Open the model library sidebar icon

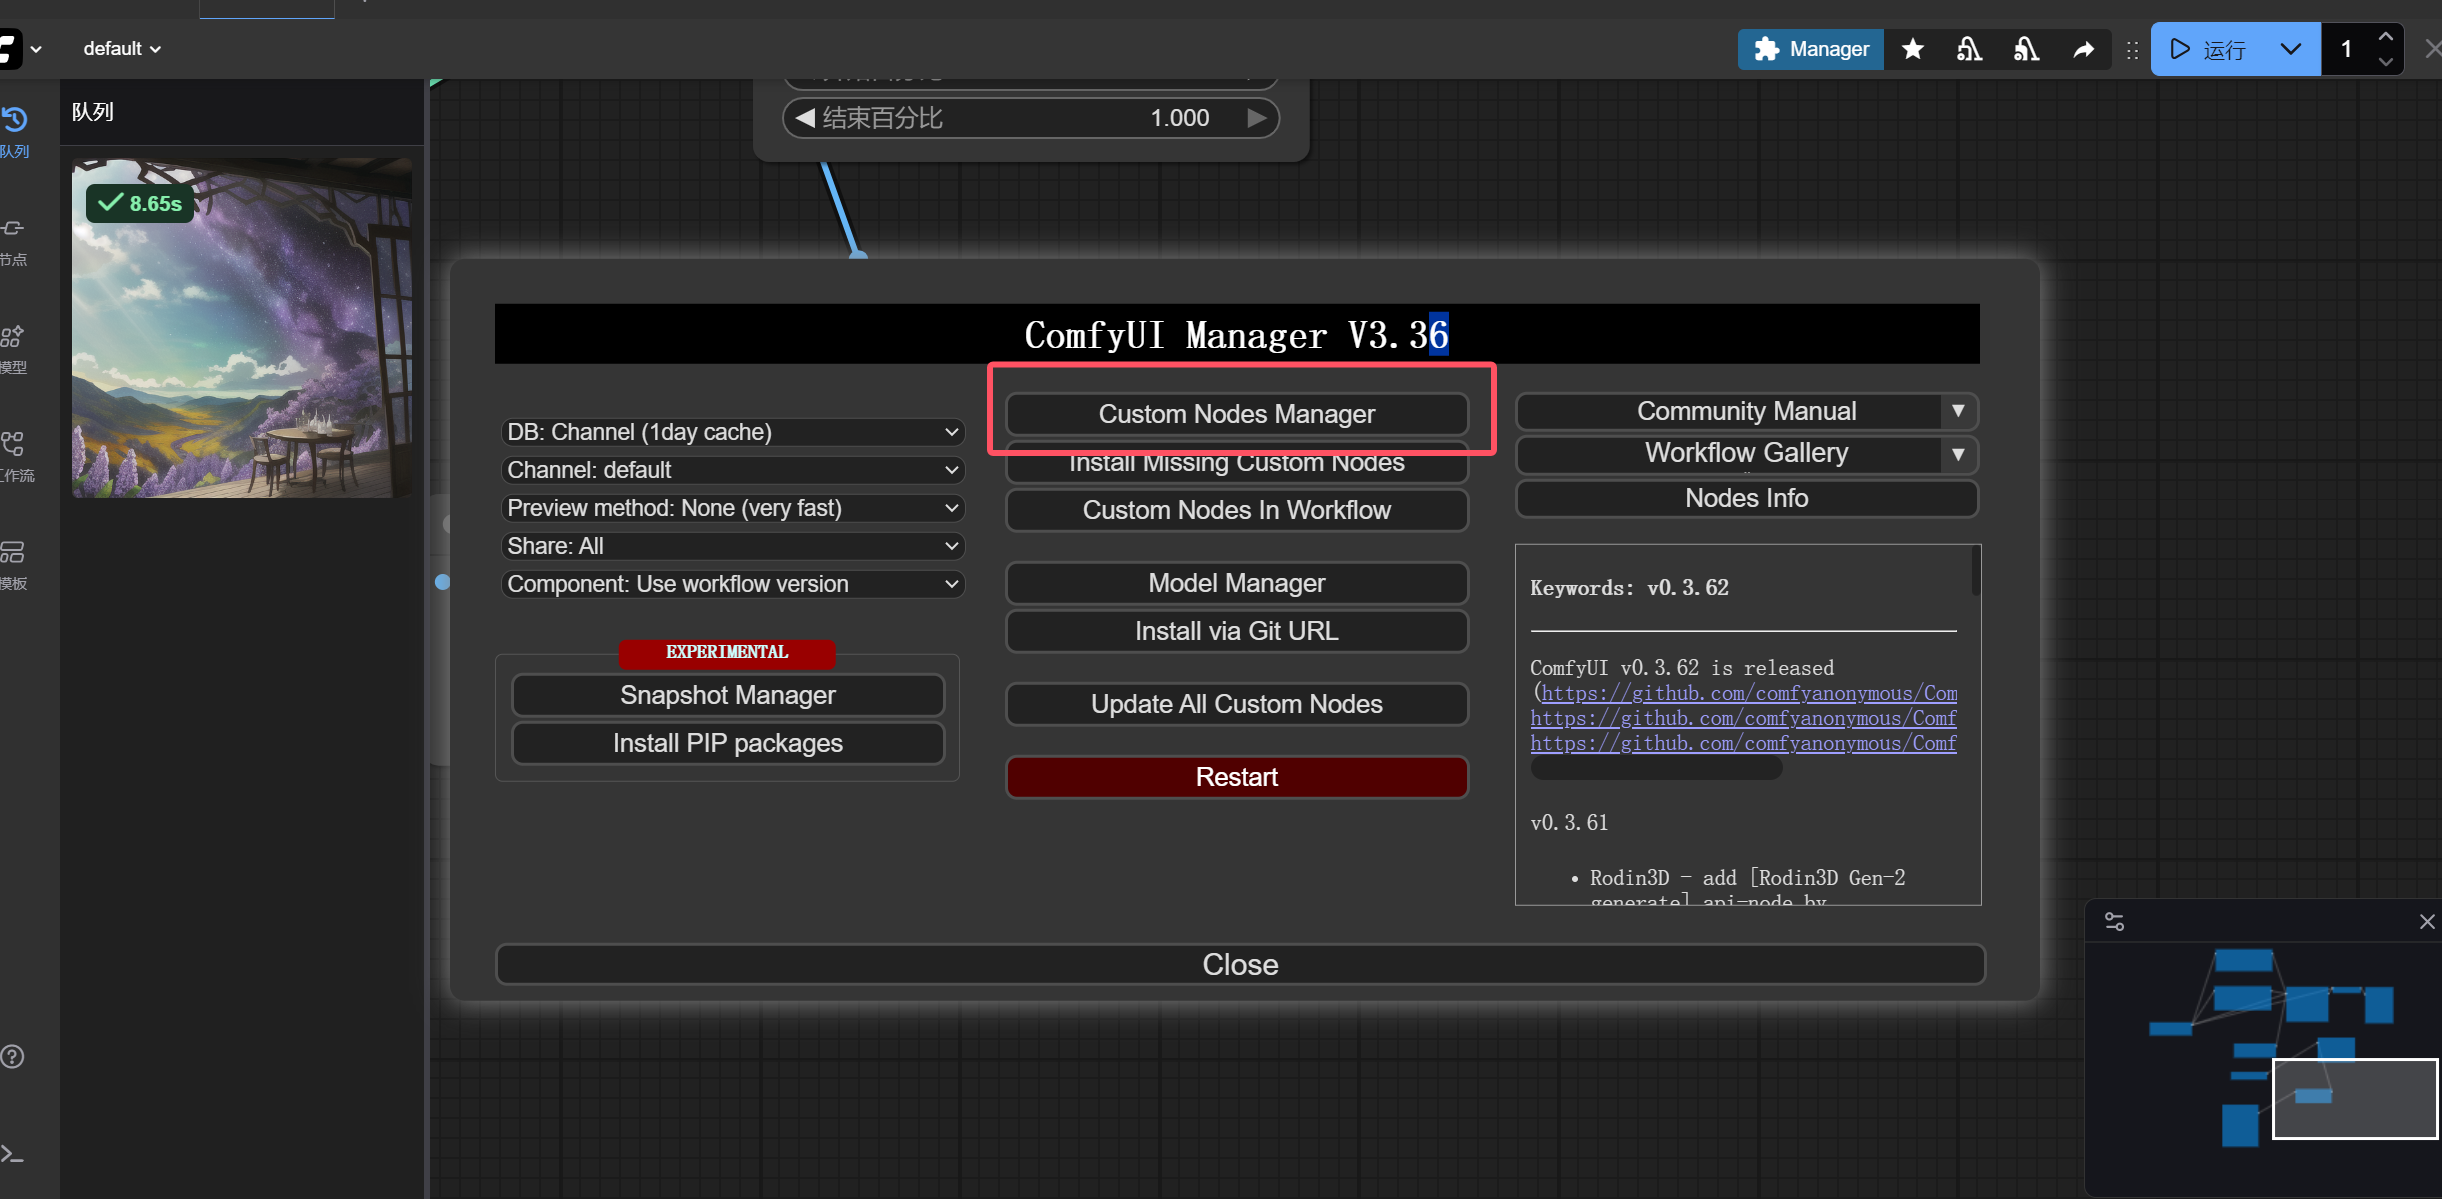click(x=14, y=338)
